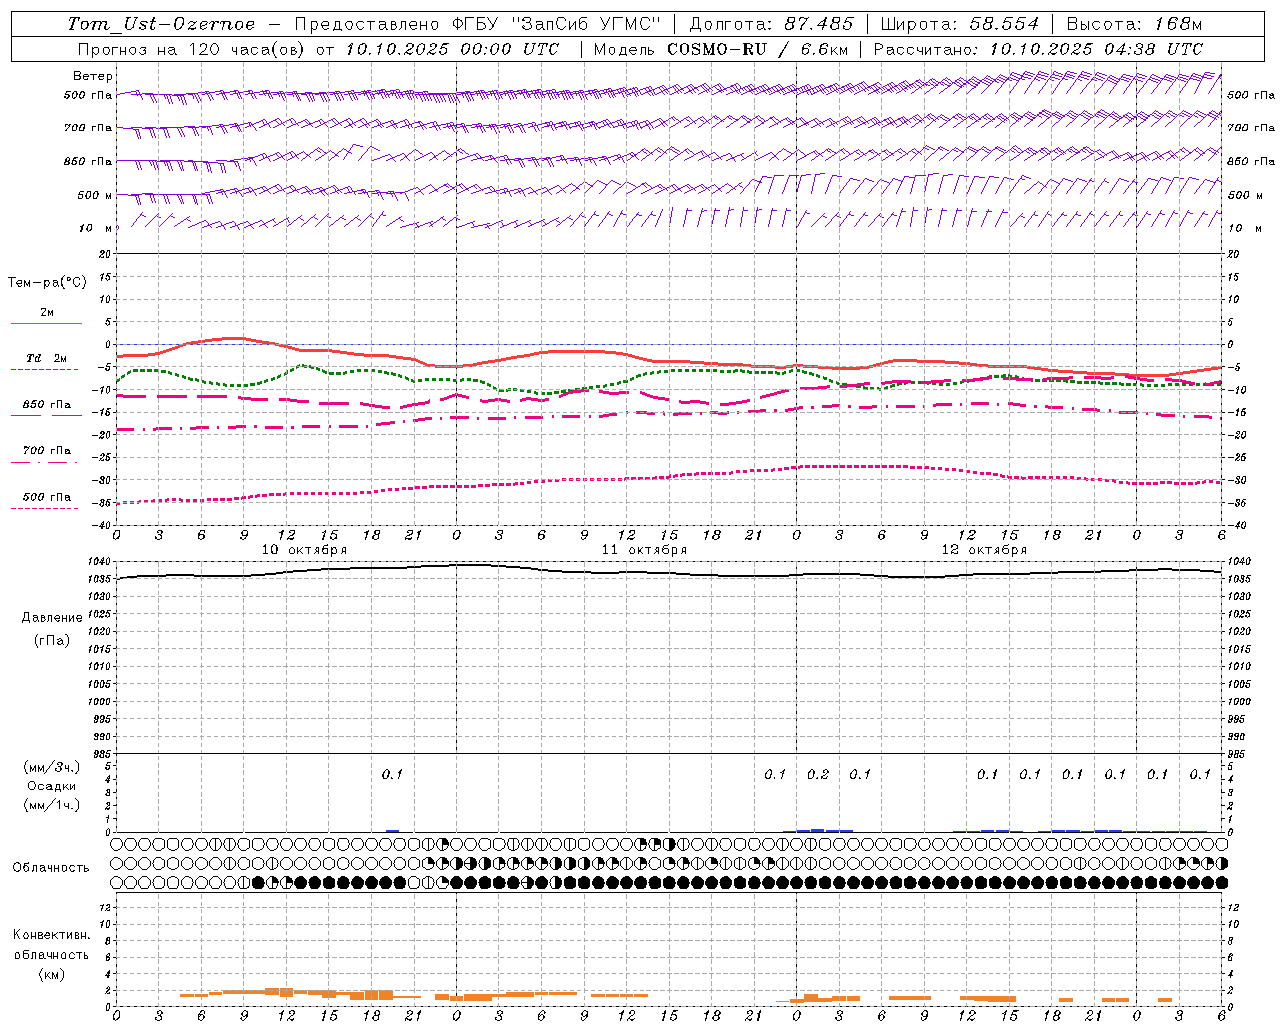Click the (мм/1ч.) hourly precipitation unit label
The height and width of the screenshot is (1024, 1280).
tap(52, 805)
